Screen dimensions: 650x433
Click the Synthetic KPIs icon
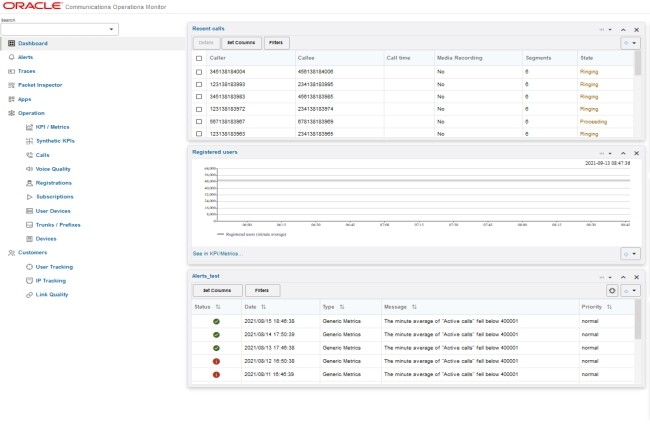[29, 141]
